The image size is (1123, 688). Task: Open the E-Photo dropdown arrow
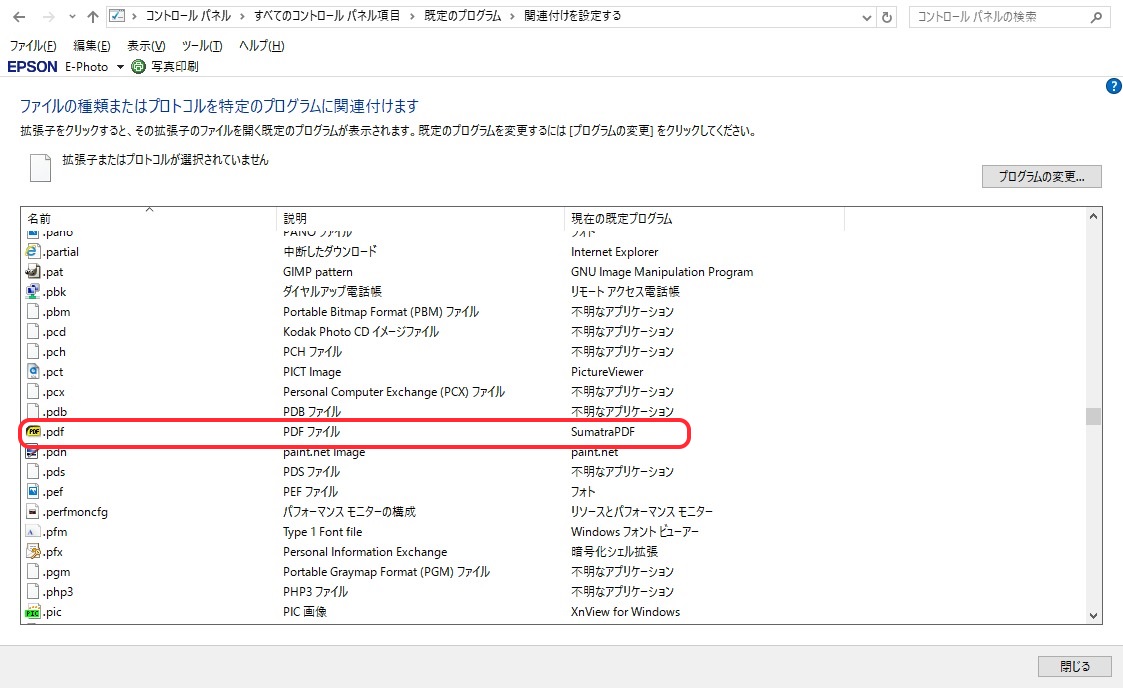point(120,67)
